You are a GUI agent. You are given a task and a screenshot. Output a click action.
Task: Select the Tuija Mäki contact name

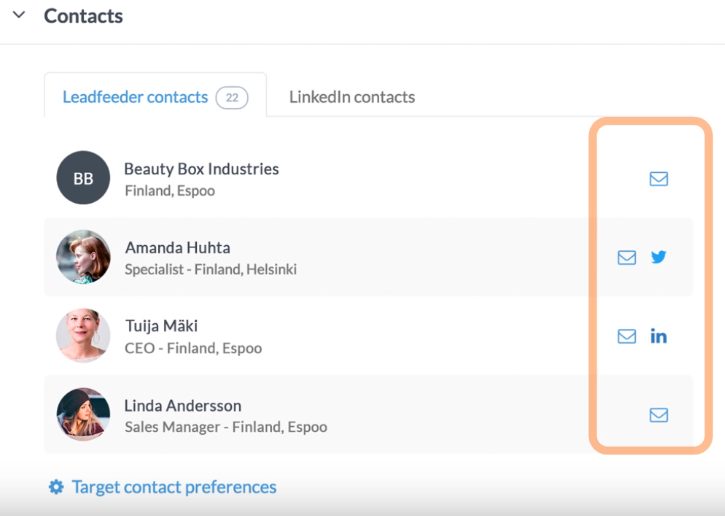point(161,326)
